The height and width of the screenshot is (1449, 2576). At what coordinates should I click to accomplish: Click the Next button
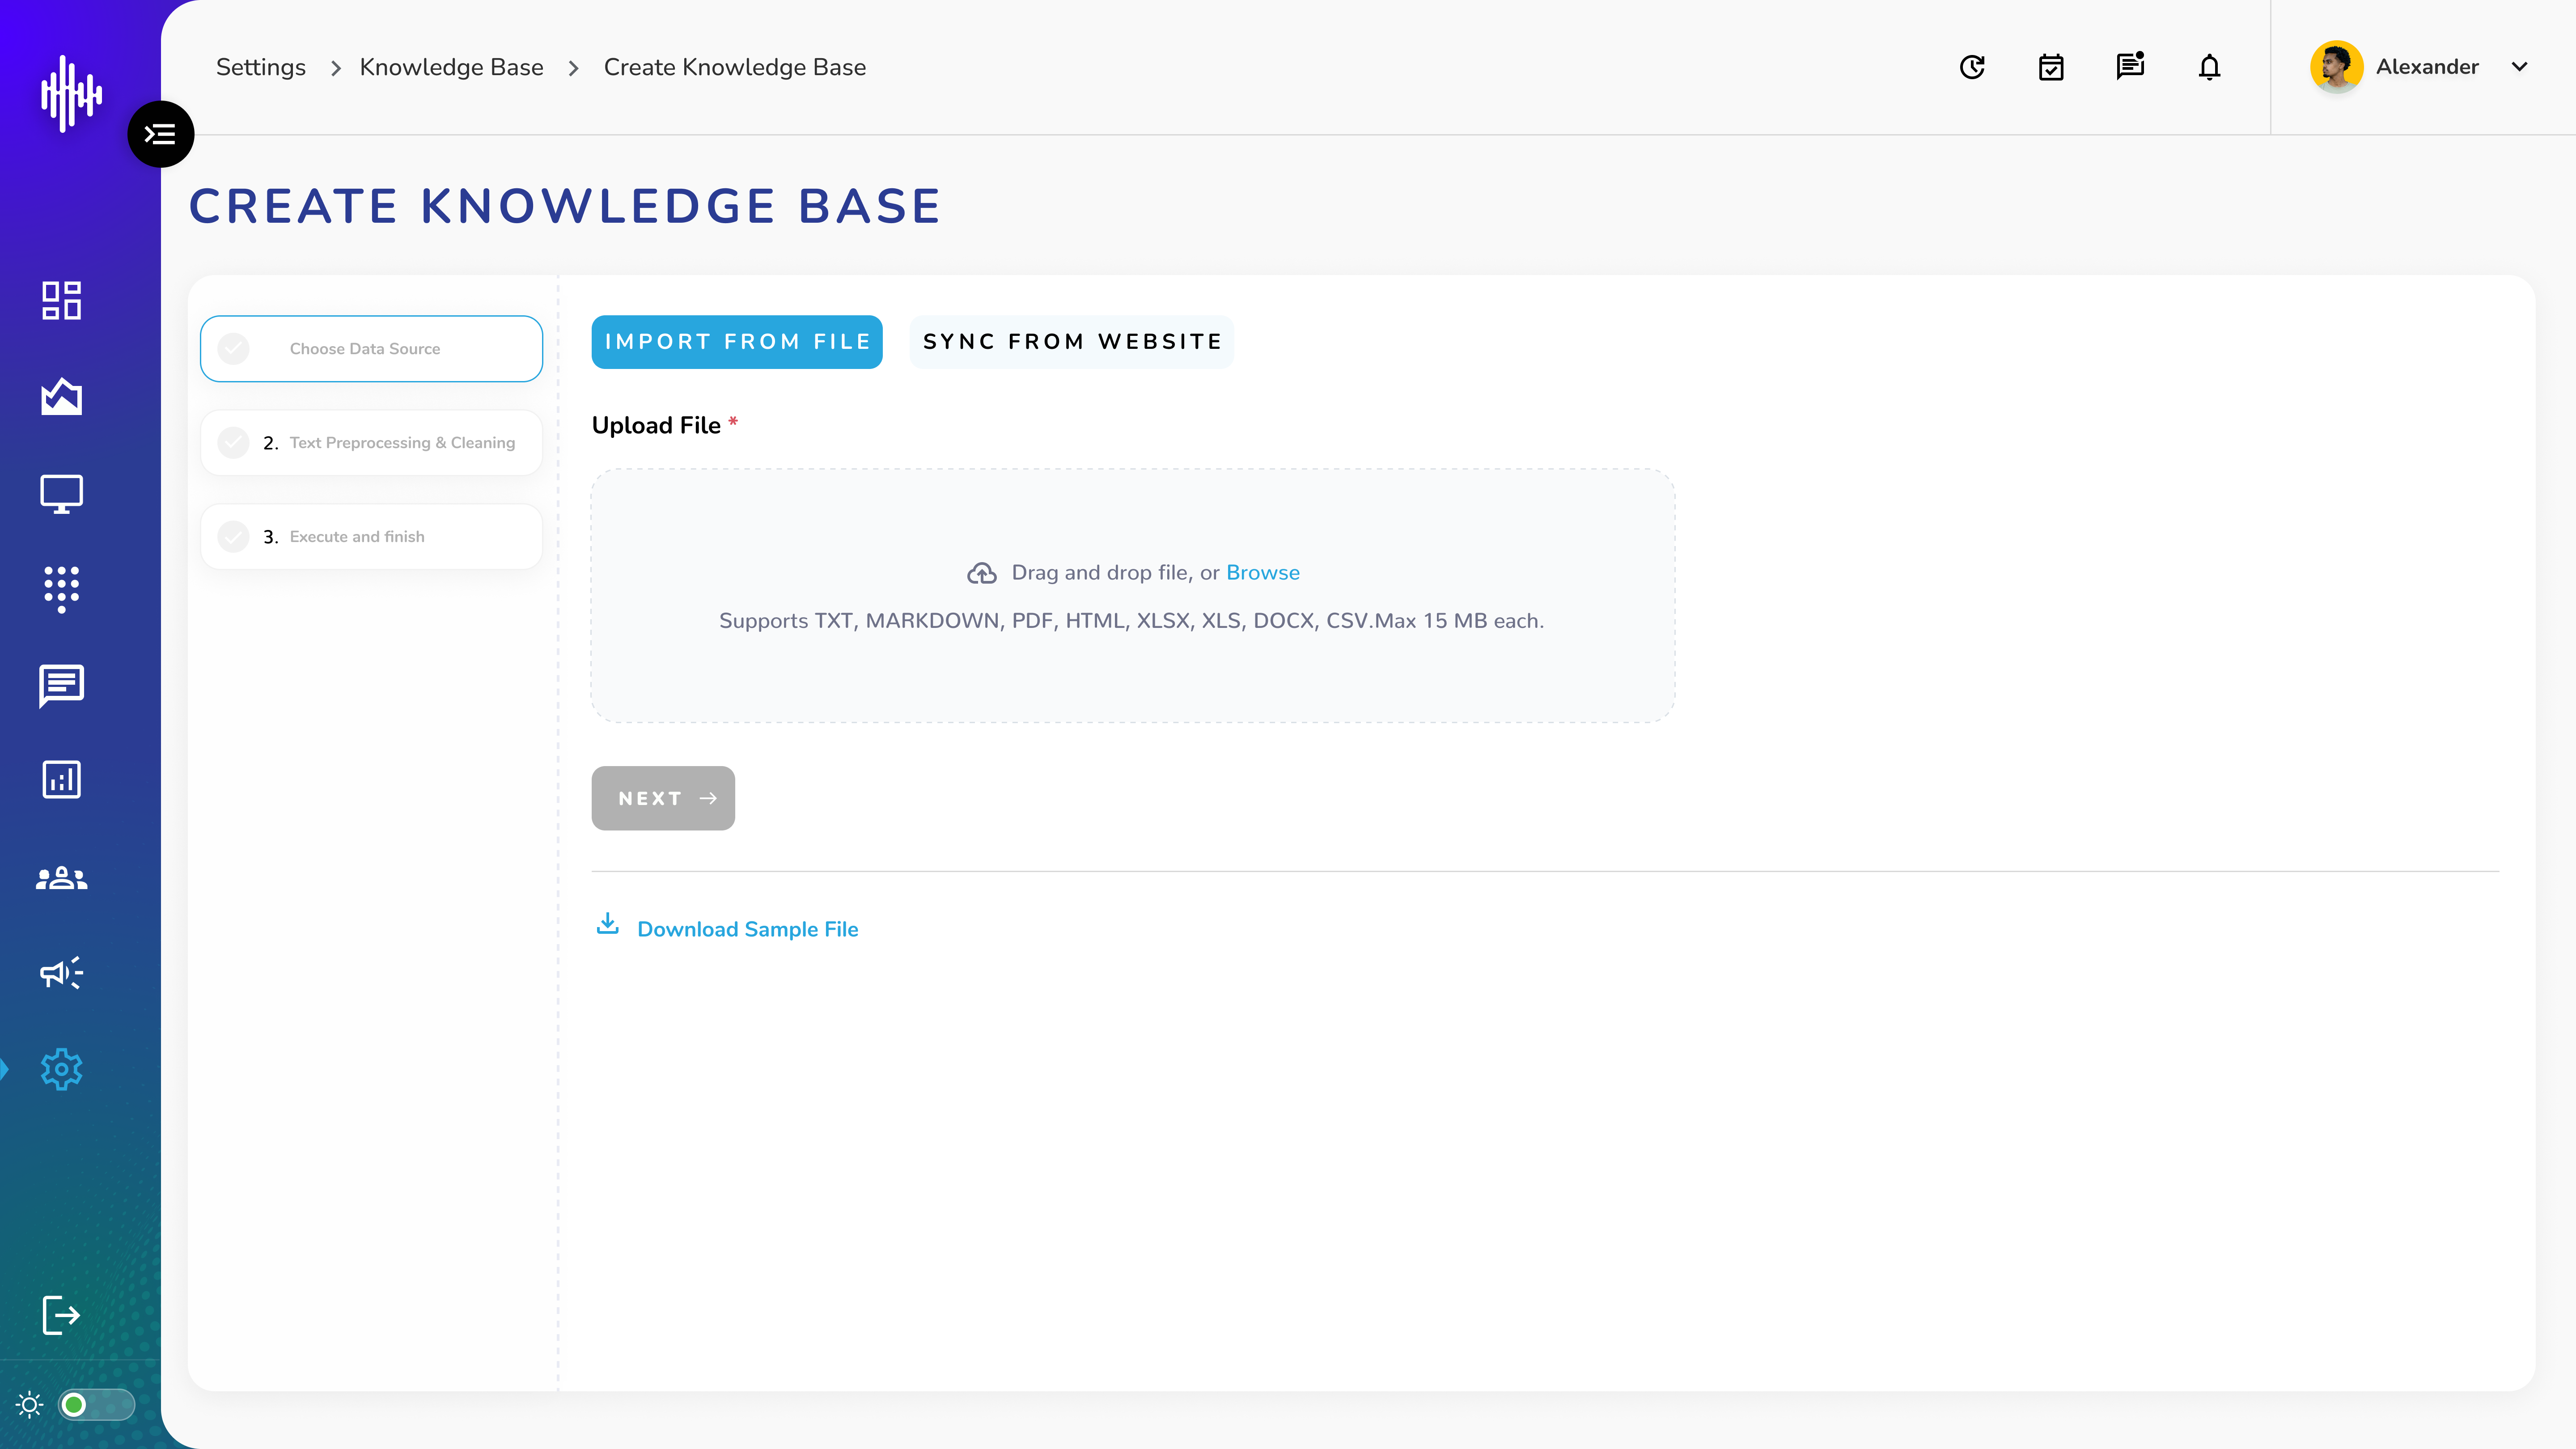(663, 798)
